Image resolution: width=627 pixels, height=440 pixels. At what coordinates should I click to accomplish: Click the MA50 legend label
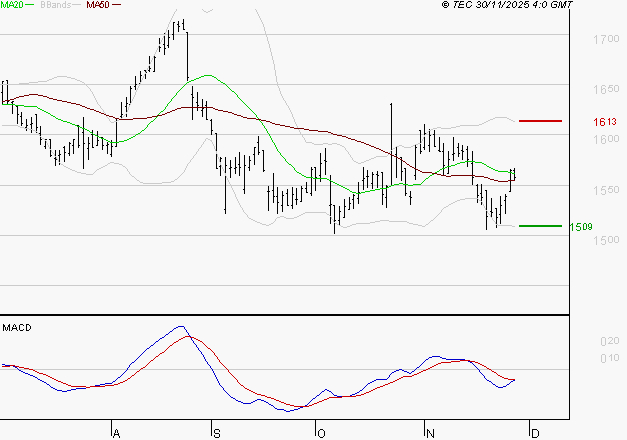(x=98, y=5)
